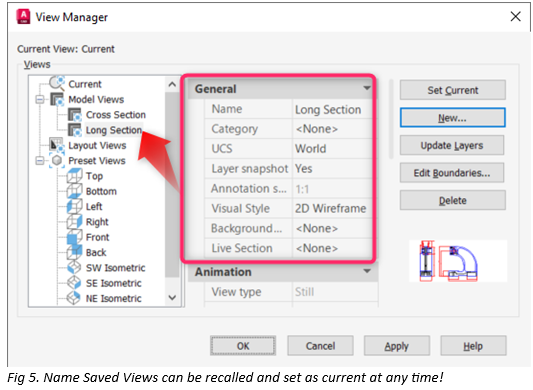
Task: Click the Front preset view cube icon
Action: [74, 237]
